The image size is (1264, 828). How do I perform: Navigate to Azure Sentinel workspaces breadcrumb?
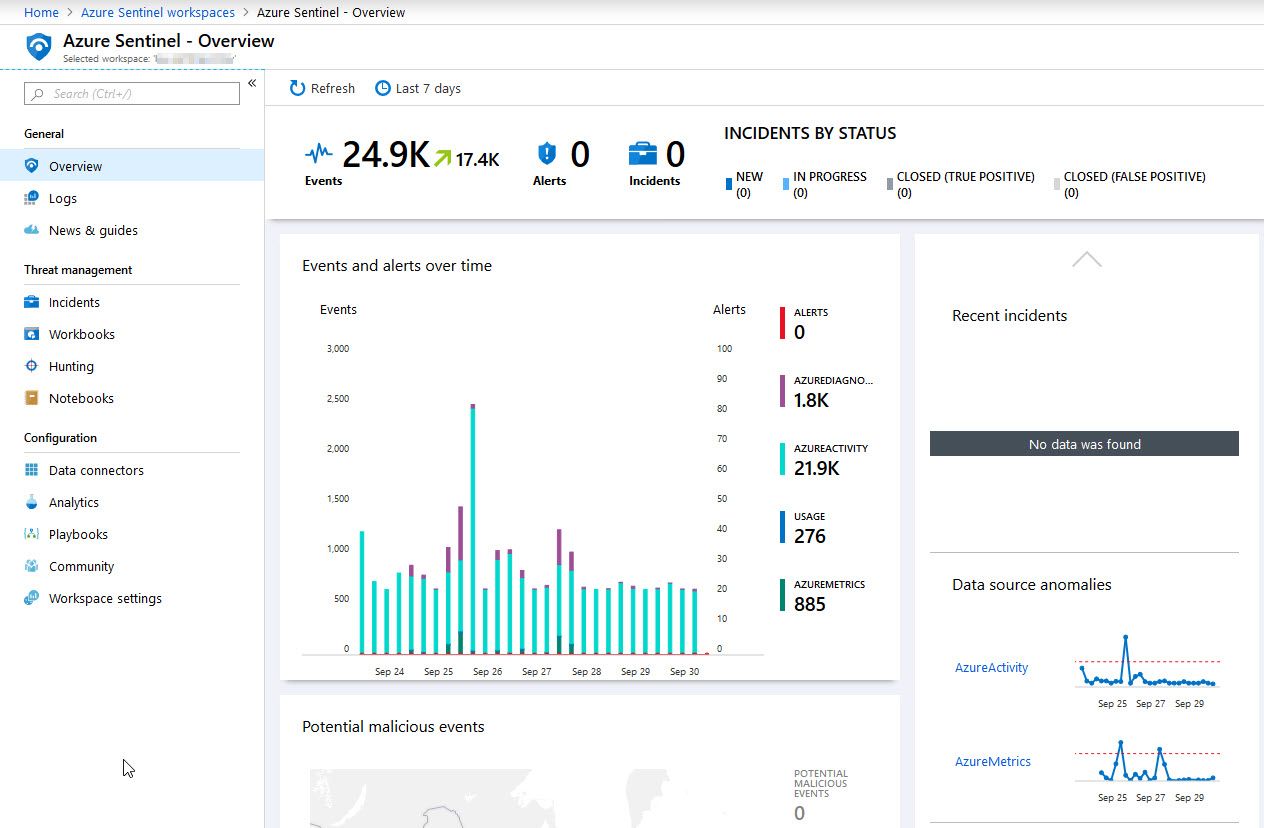[157, 12]
